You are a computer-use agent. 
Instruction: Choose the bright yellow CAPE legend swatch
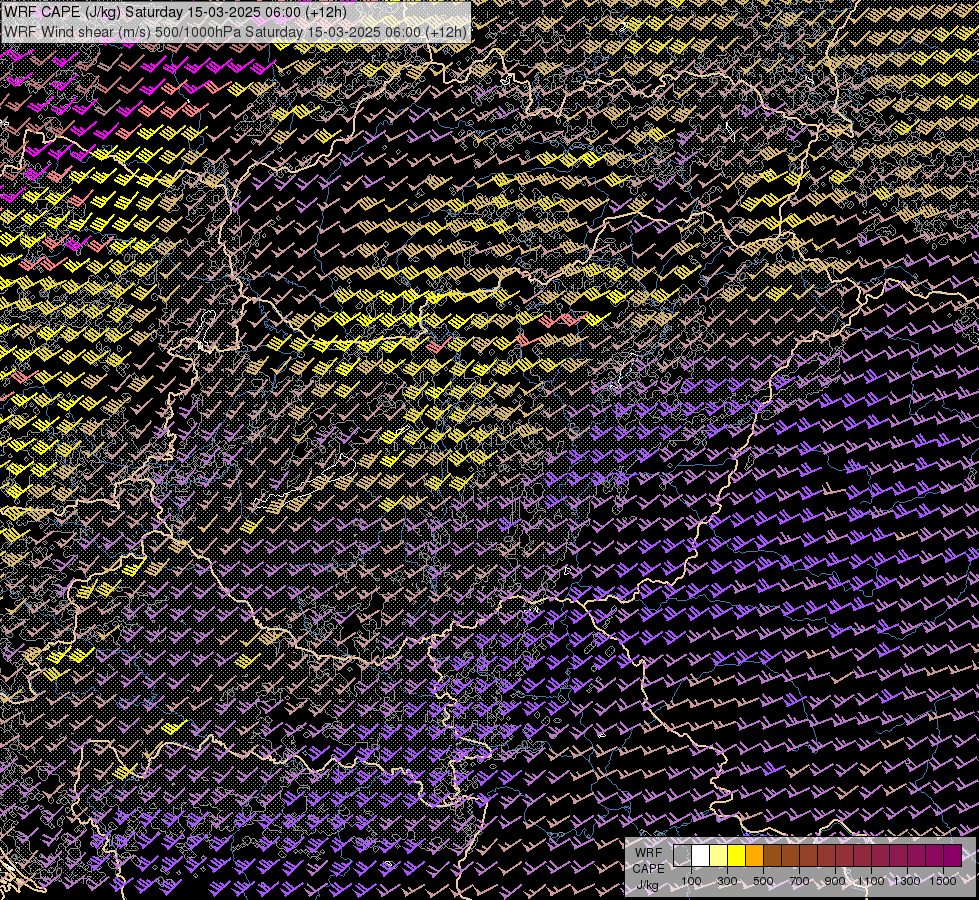pos(737,855)
